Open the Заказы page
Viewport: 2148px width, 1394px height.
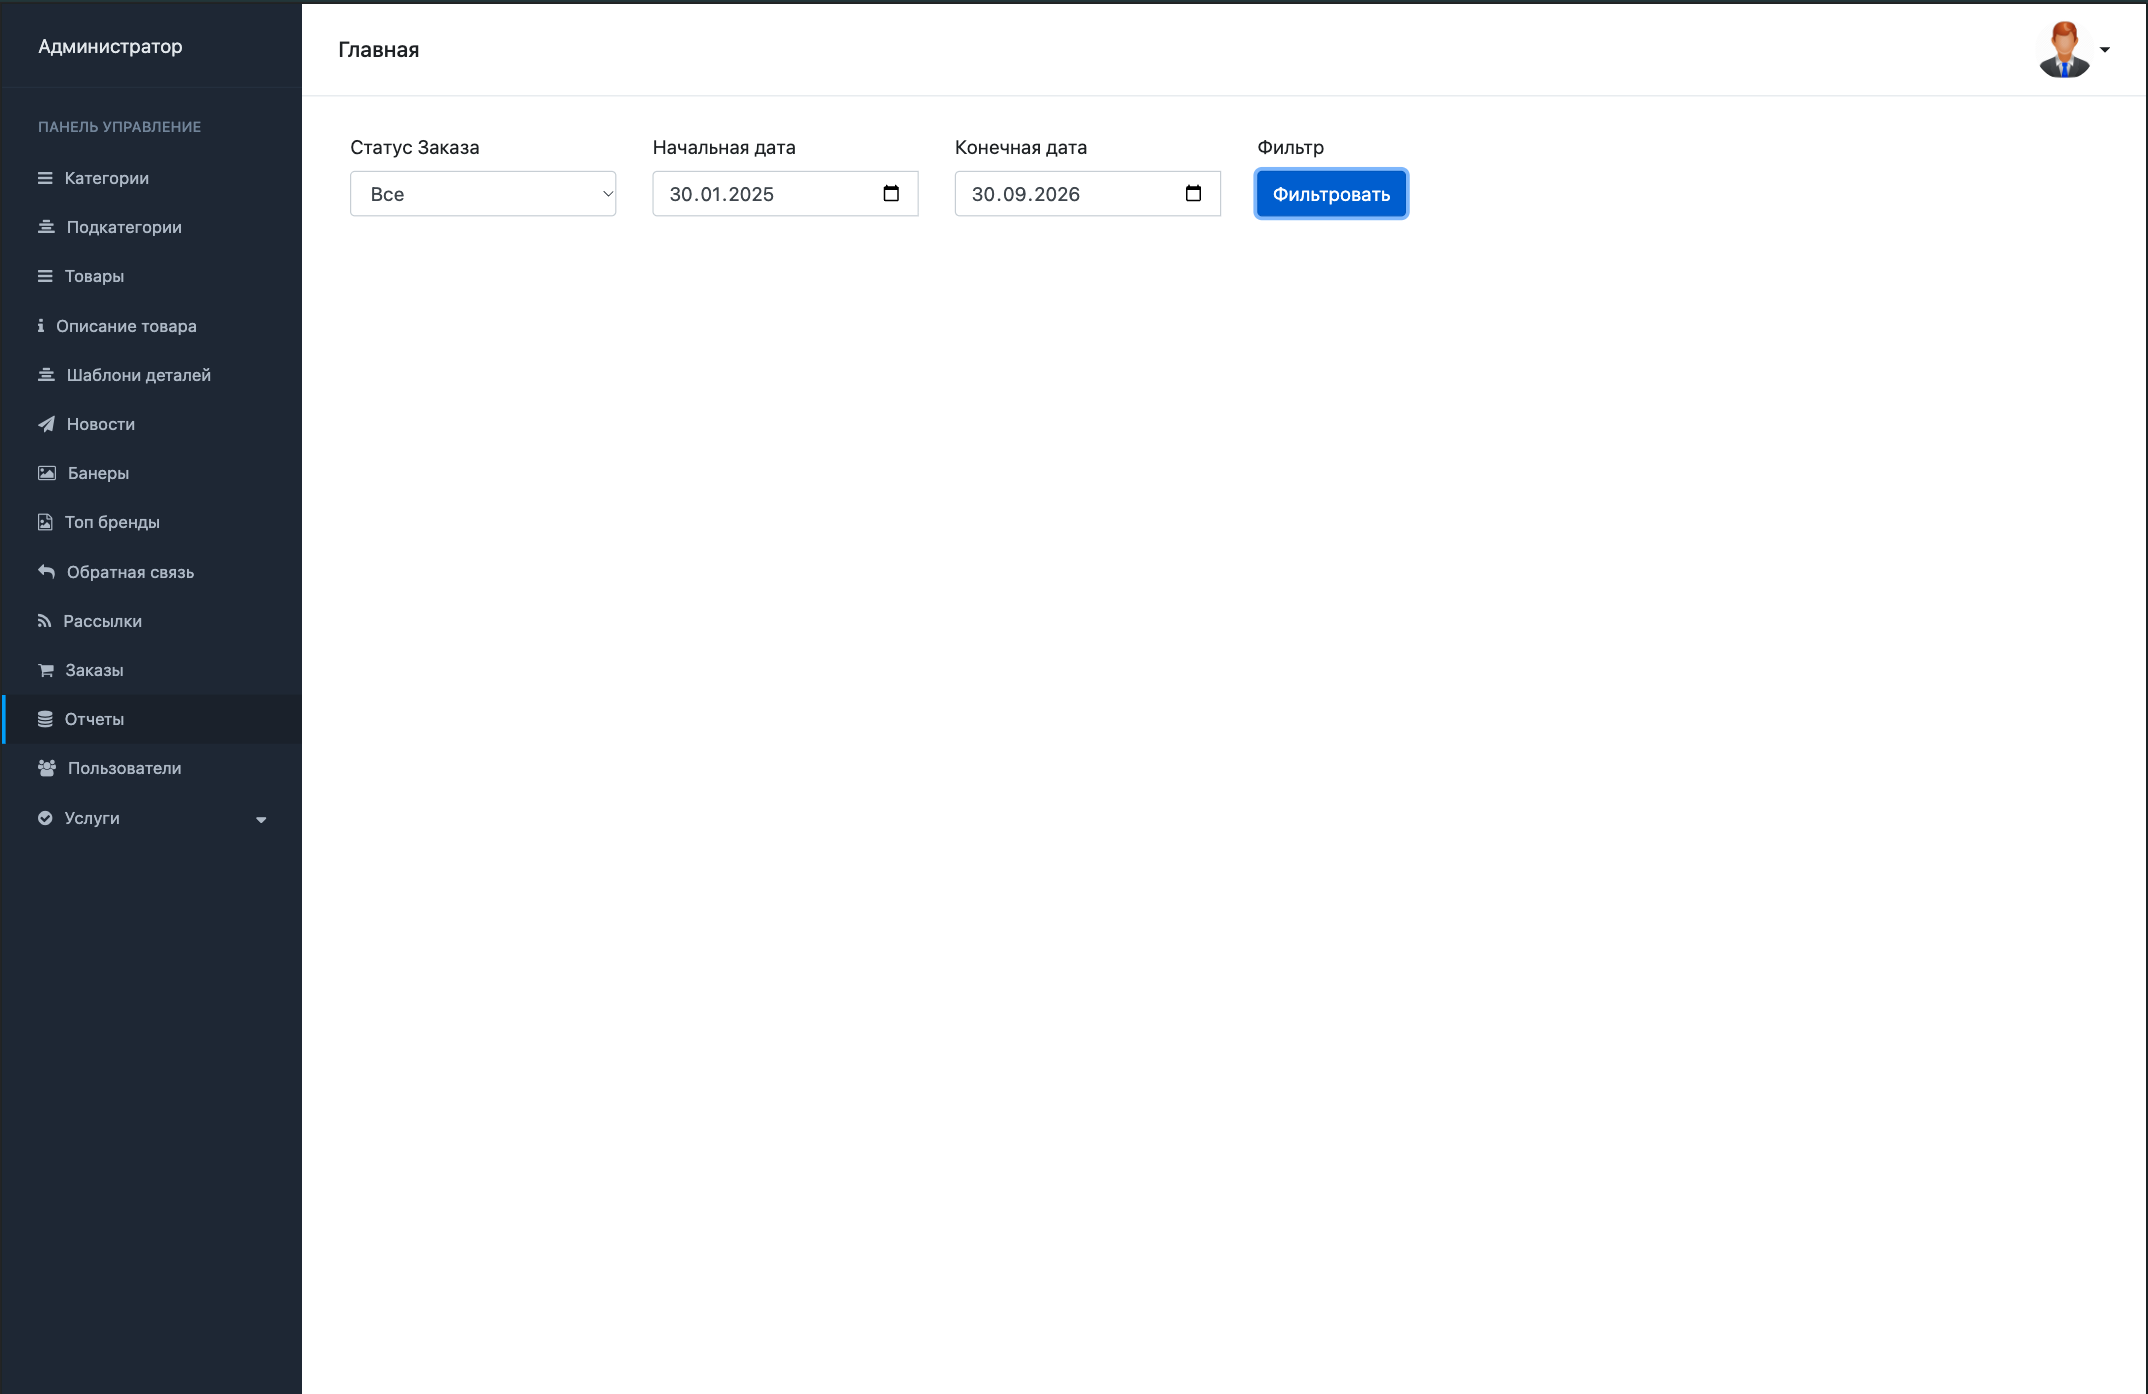click(151, 670)
